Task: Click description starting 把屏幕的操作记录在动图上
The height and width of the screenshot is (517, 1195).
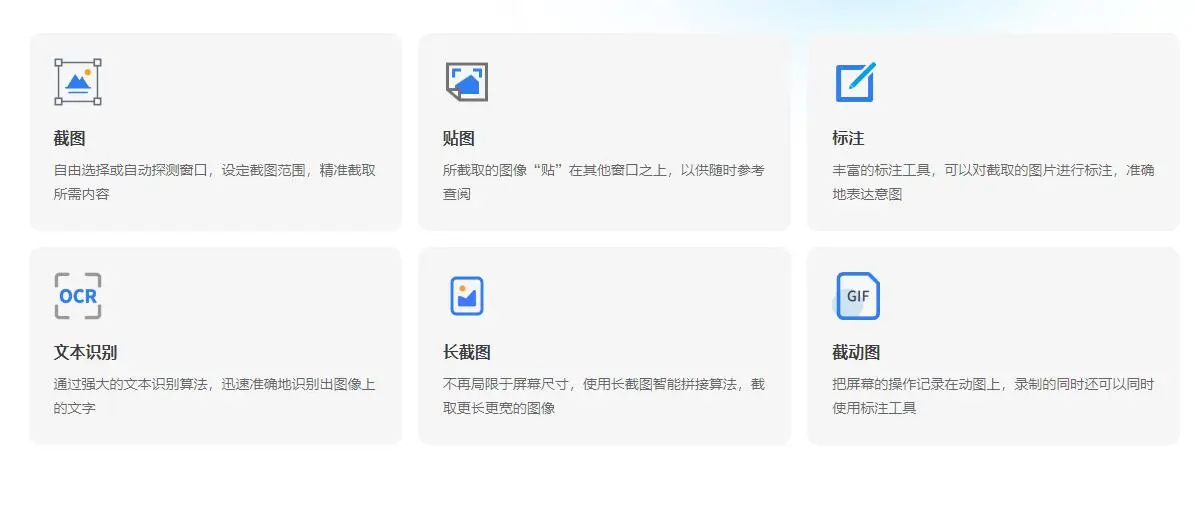Action: [x=994, y=397]
